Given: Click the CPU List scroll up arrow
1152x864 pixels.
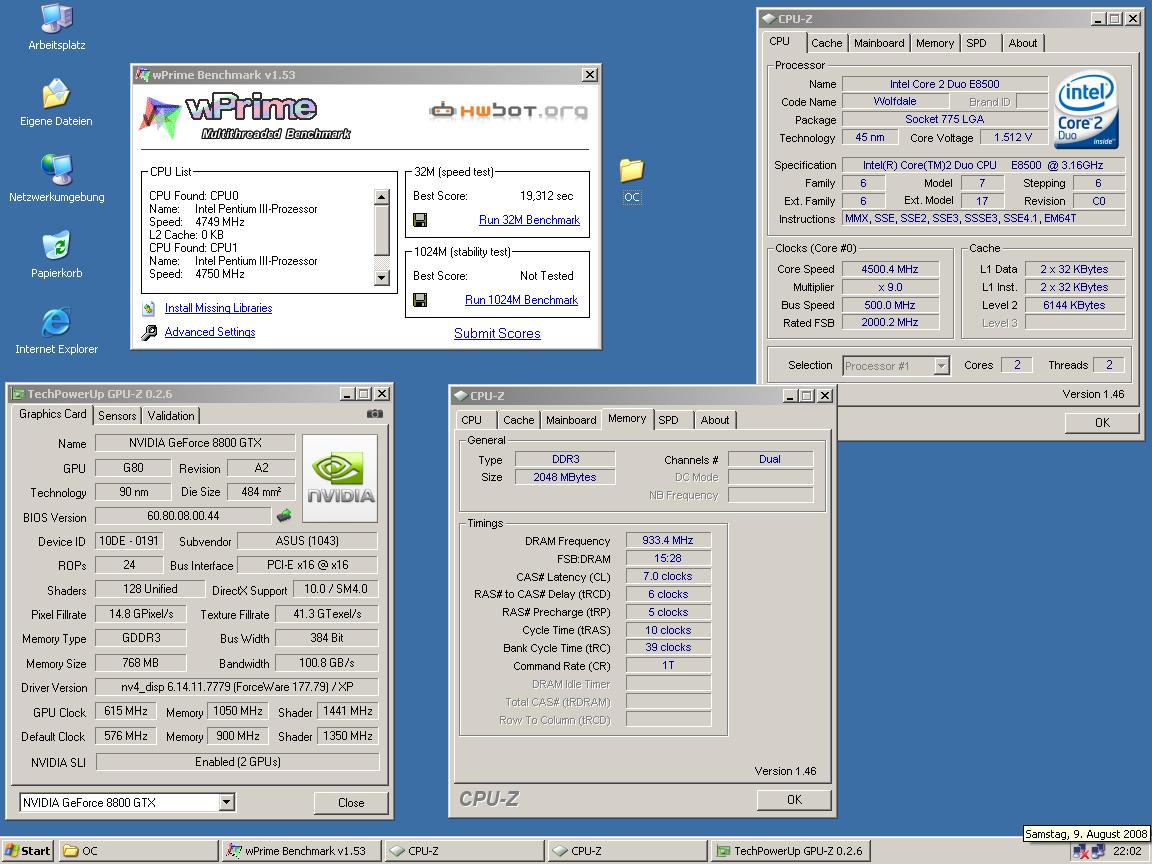Looking at the screenshot, I should [x=381, y=196].
